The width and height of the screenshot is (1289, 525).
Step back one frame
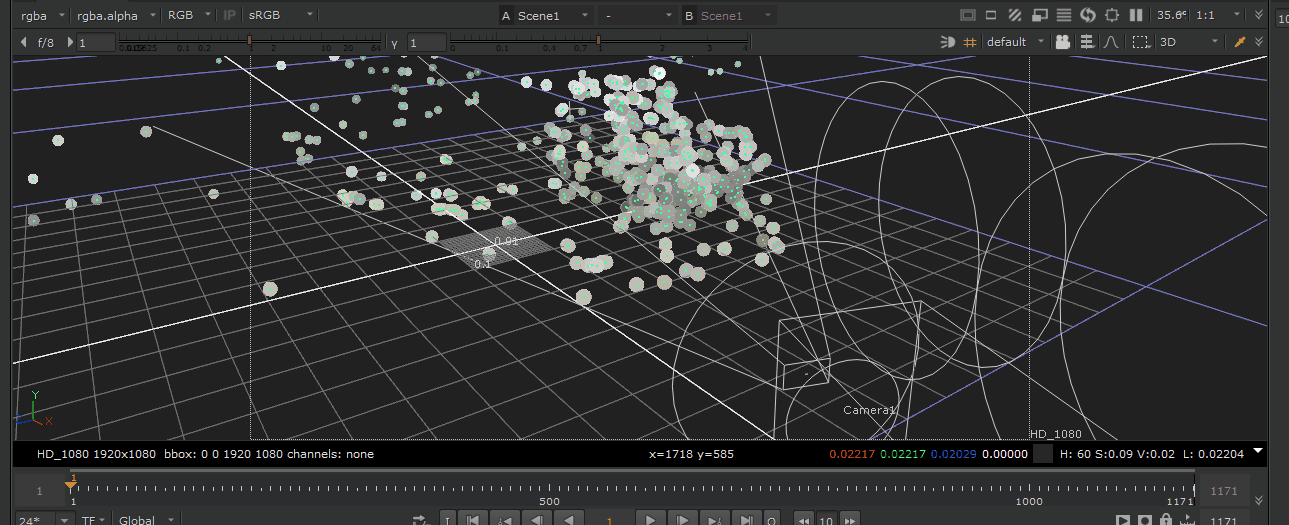[537, 520]
